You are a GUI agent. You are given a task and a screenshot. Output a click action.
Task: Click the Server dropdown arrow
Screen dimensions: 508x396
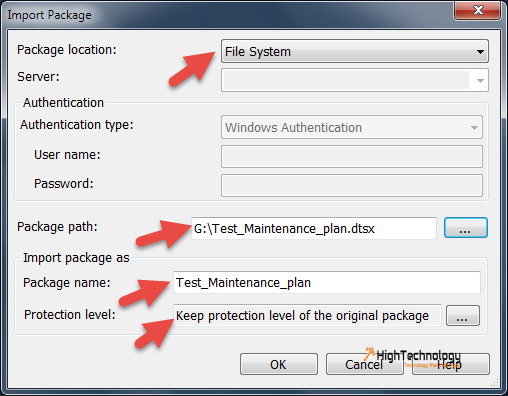tap(480, 81)
